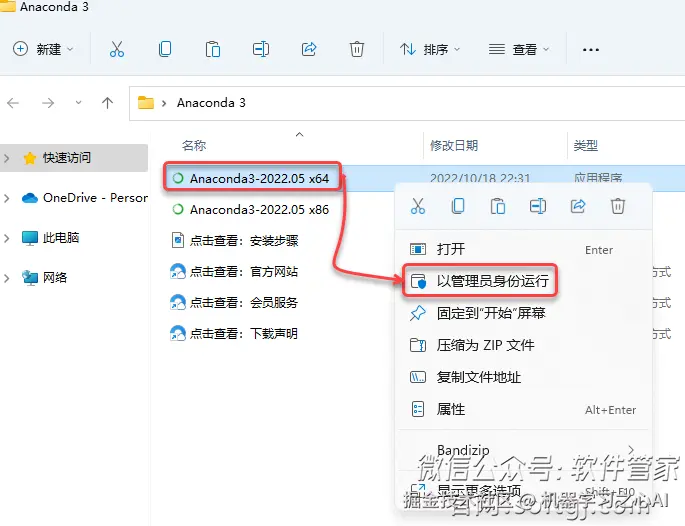Open the 排序 (Sort) dropdown

coord(430,49)
